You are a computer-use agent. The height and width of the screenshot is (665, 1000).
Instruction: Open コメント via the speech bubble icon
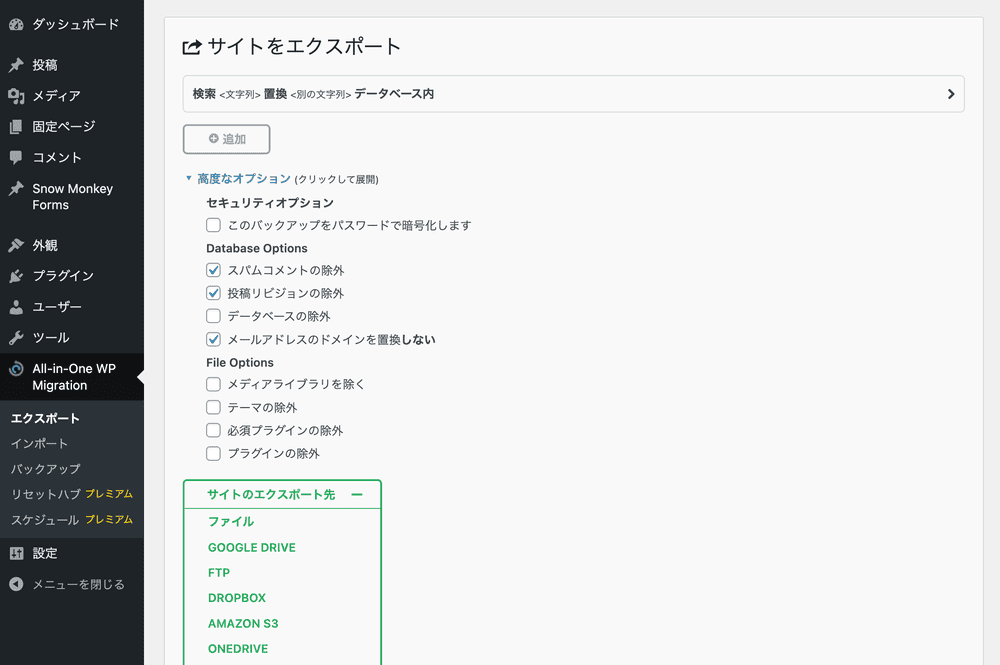tap(15, 157)
